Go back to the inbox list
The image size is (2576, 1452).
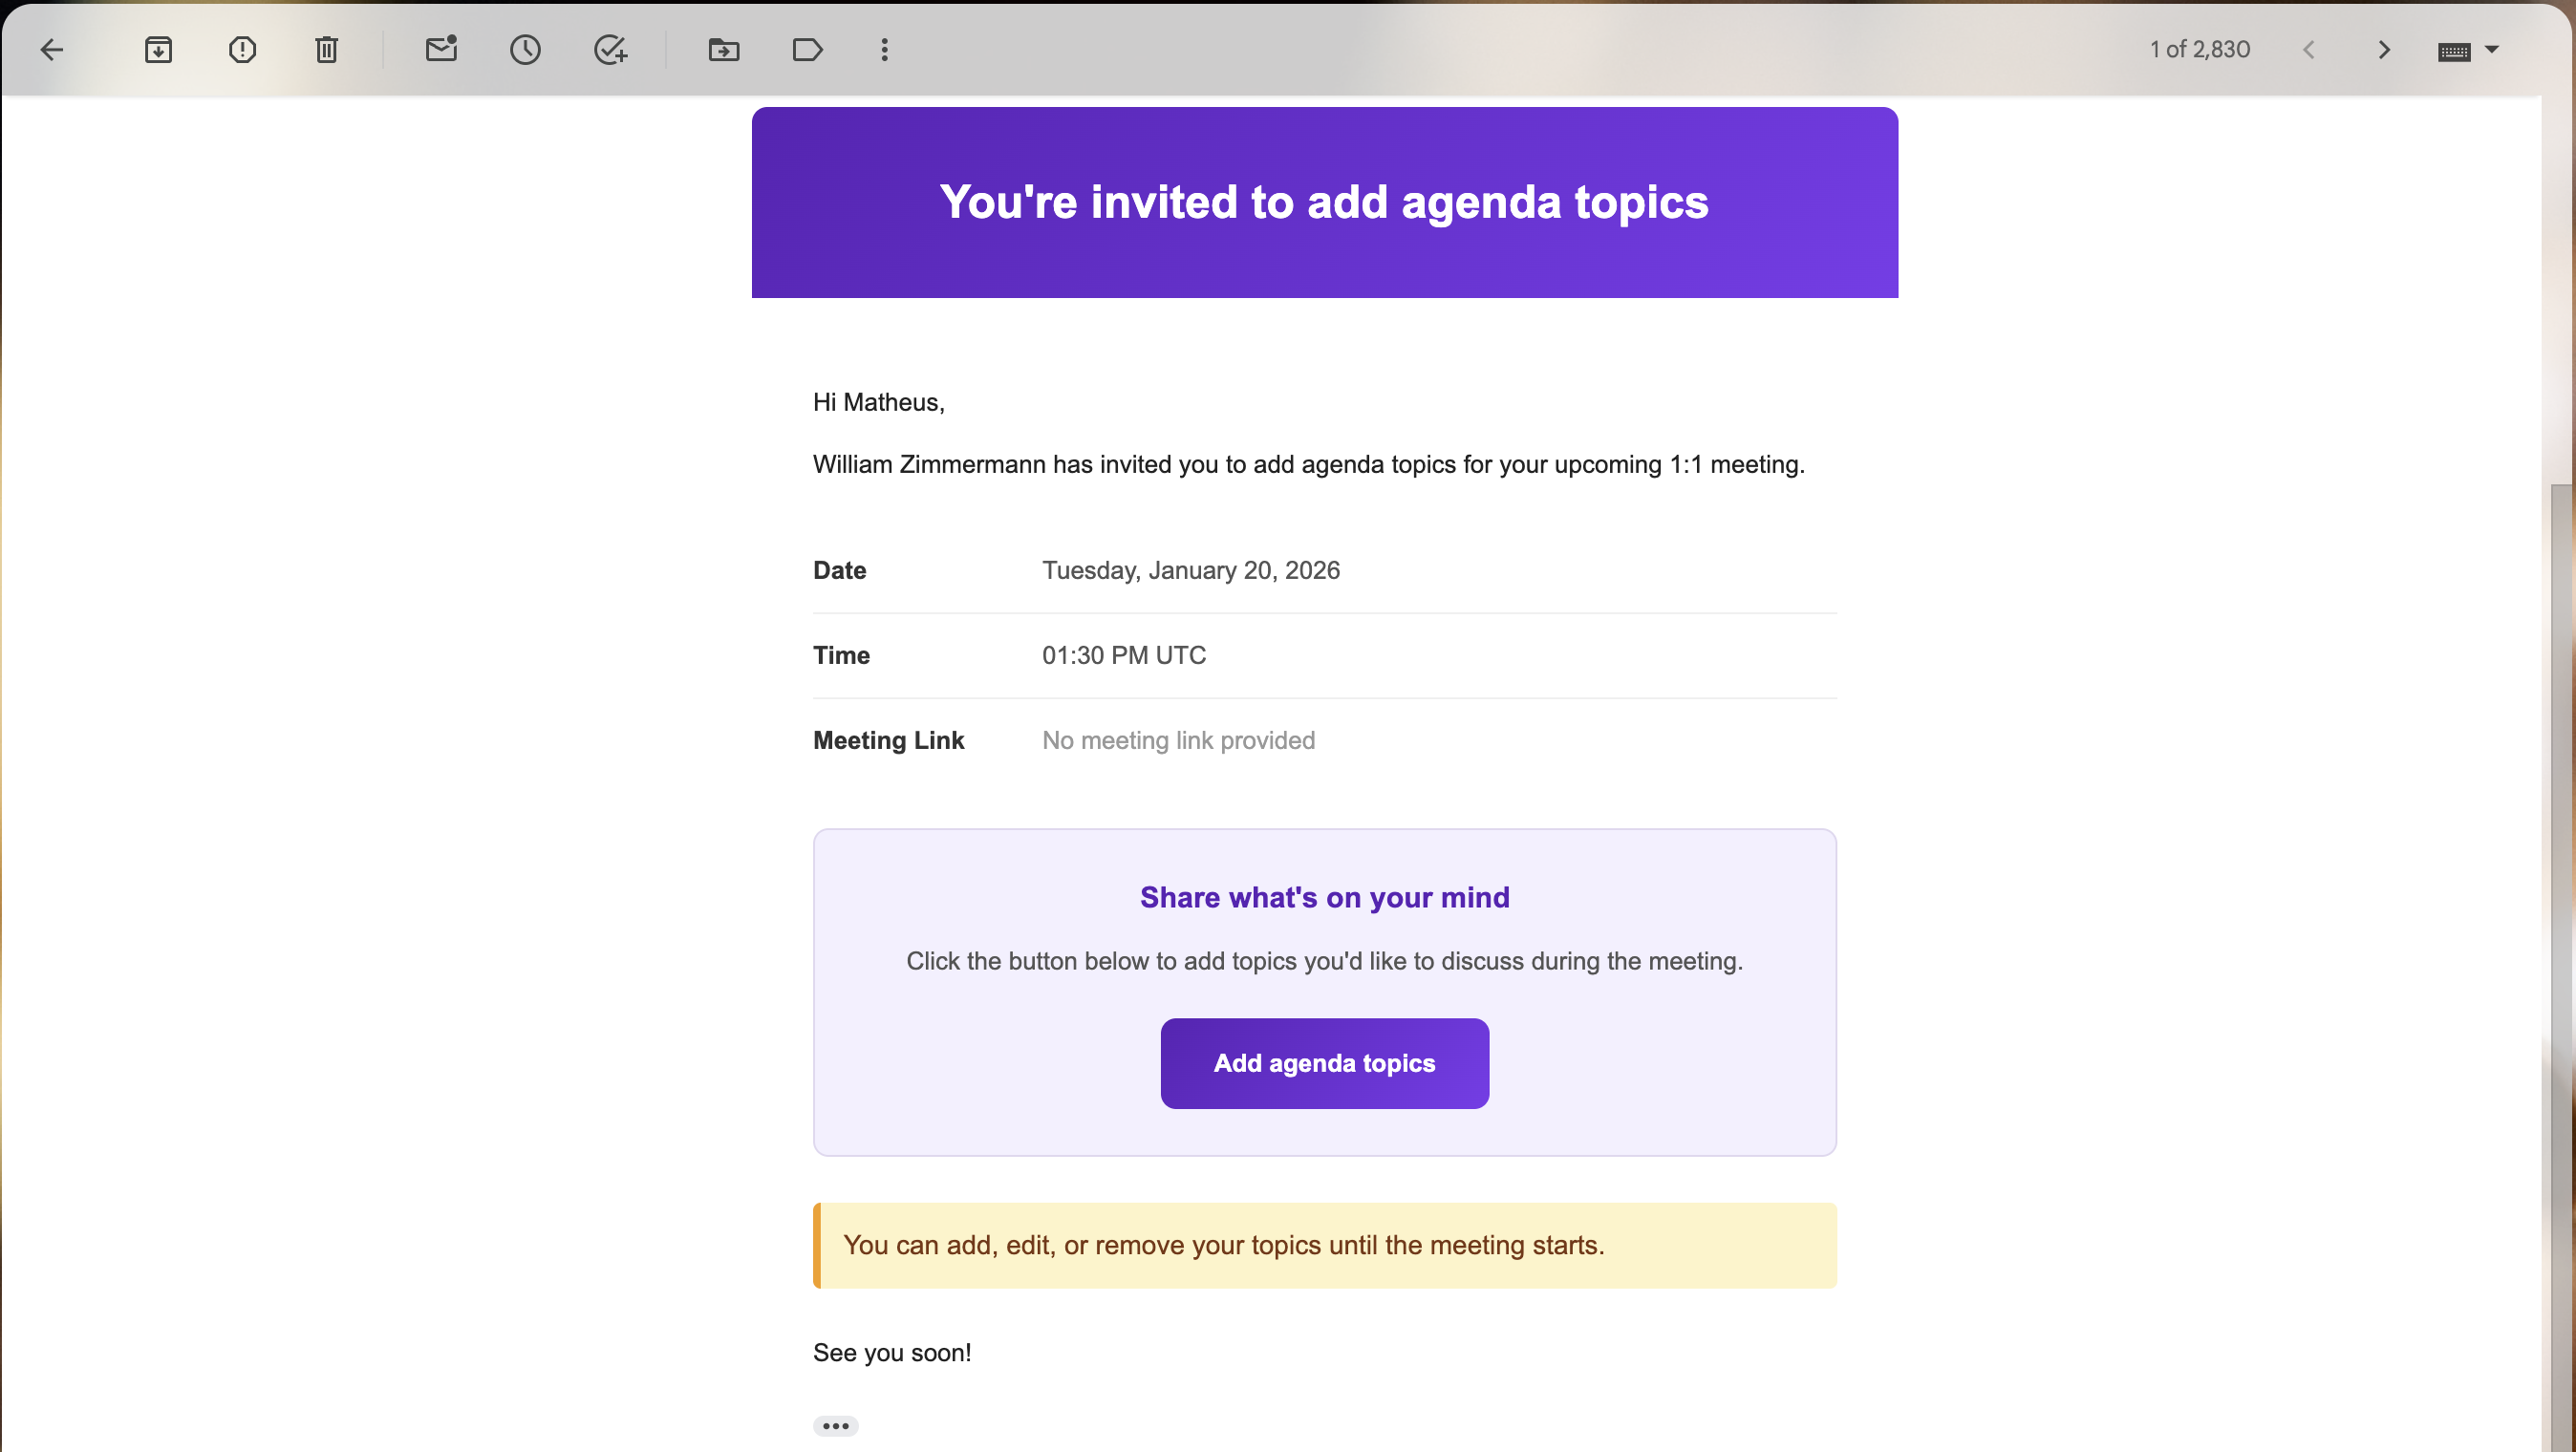(52, 50)
